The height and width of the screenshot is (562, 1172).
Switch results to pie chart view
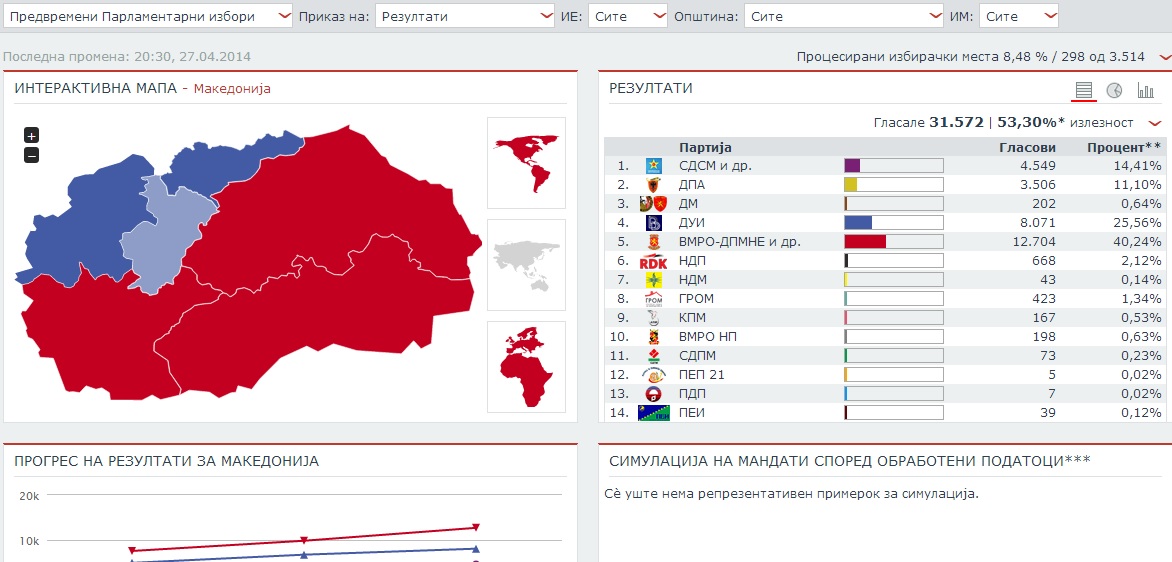tap(1114, 91)
